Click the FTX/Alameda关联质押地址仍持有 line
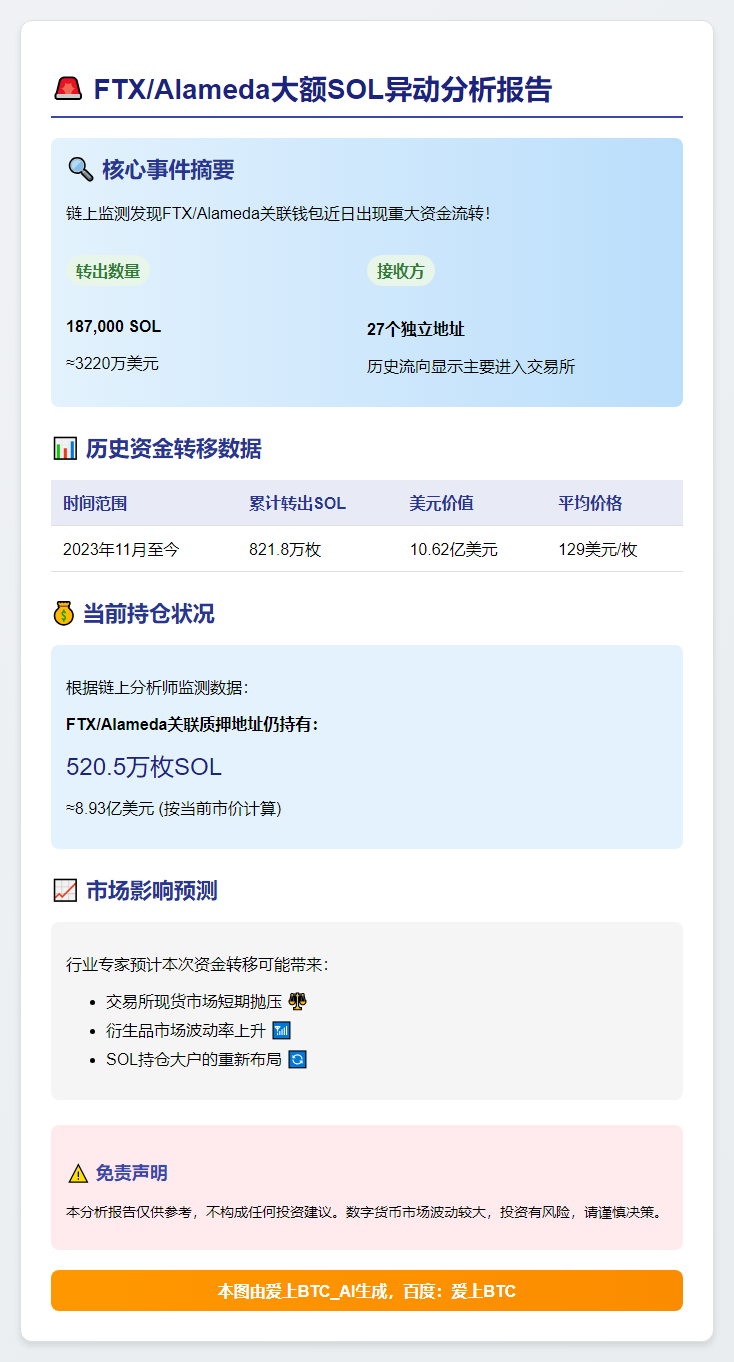This screenshot has height=1362, width=734. tap(192, 725)
